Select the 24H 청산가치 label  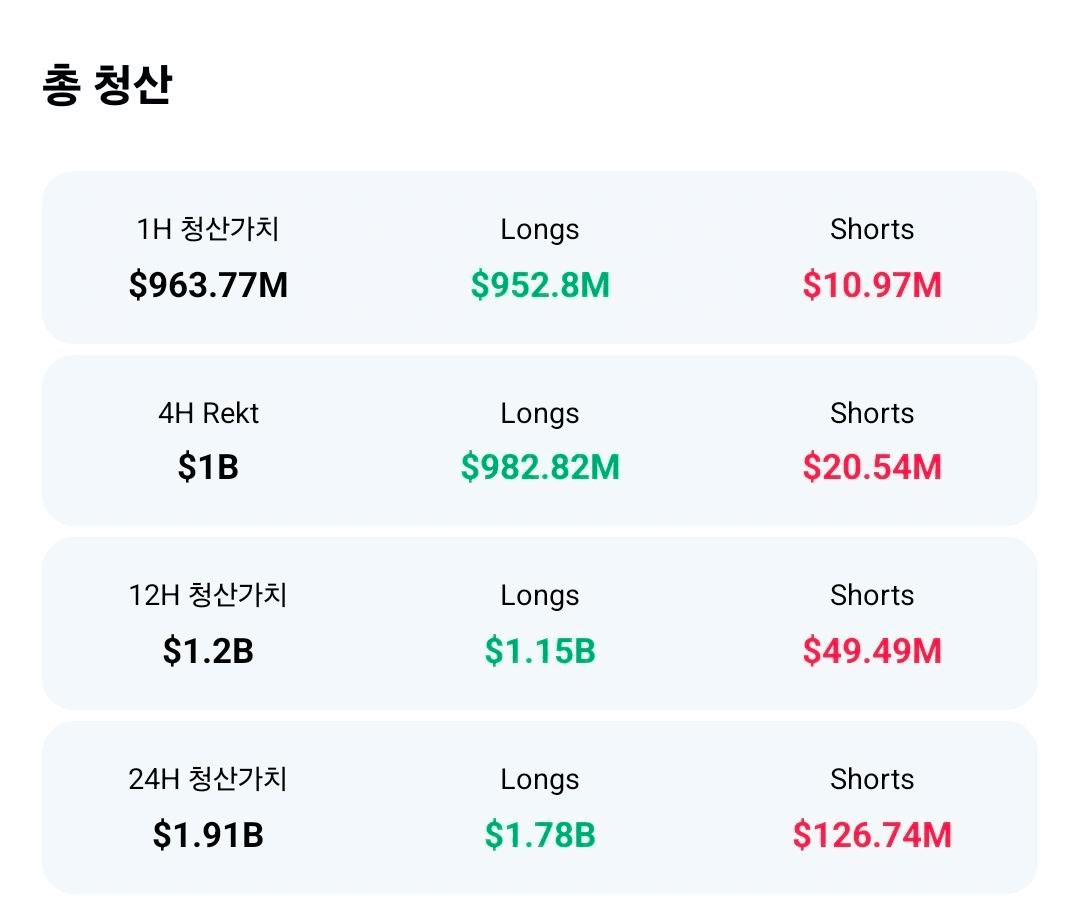coord(208,780)
